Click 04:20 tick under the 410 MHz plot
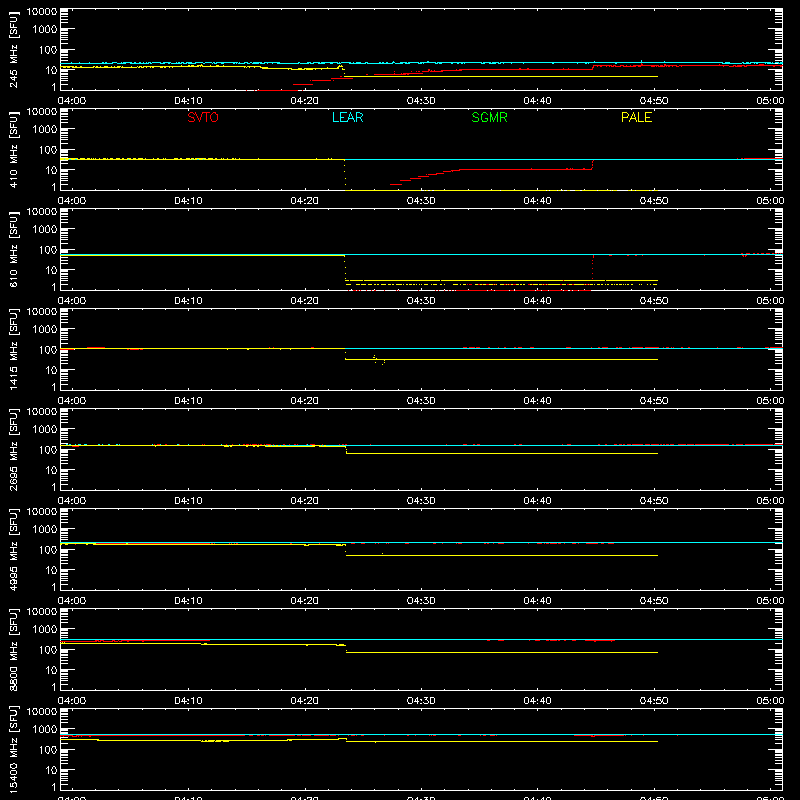The width and height of the screenshot is (800, 800). click(305, 201)
